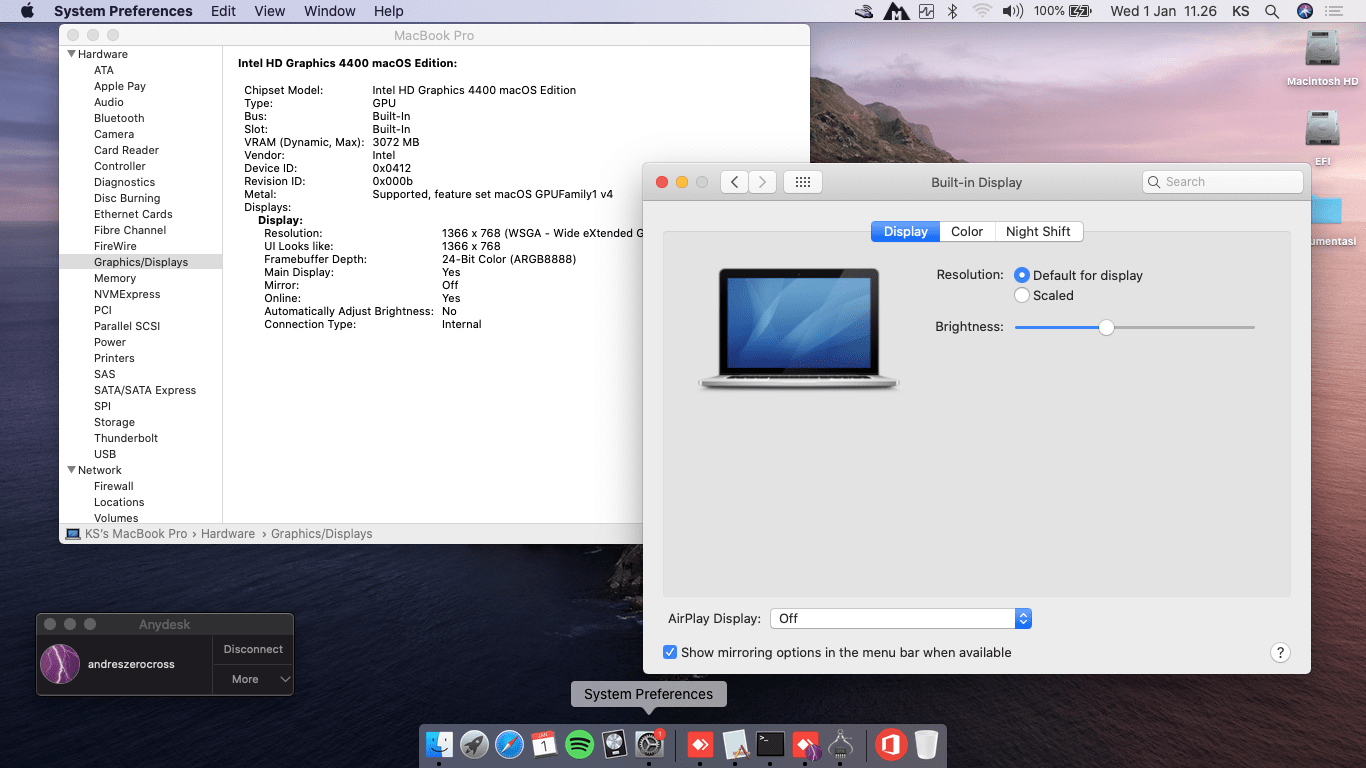This screenshot has height=768, width=1366.
Task: Click Disconnect in Anydesk panel
Action: [253, 649]
